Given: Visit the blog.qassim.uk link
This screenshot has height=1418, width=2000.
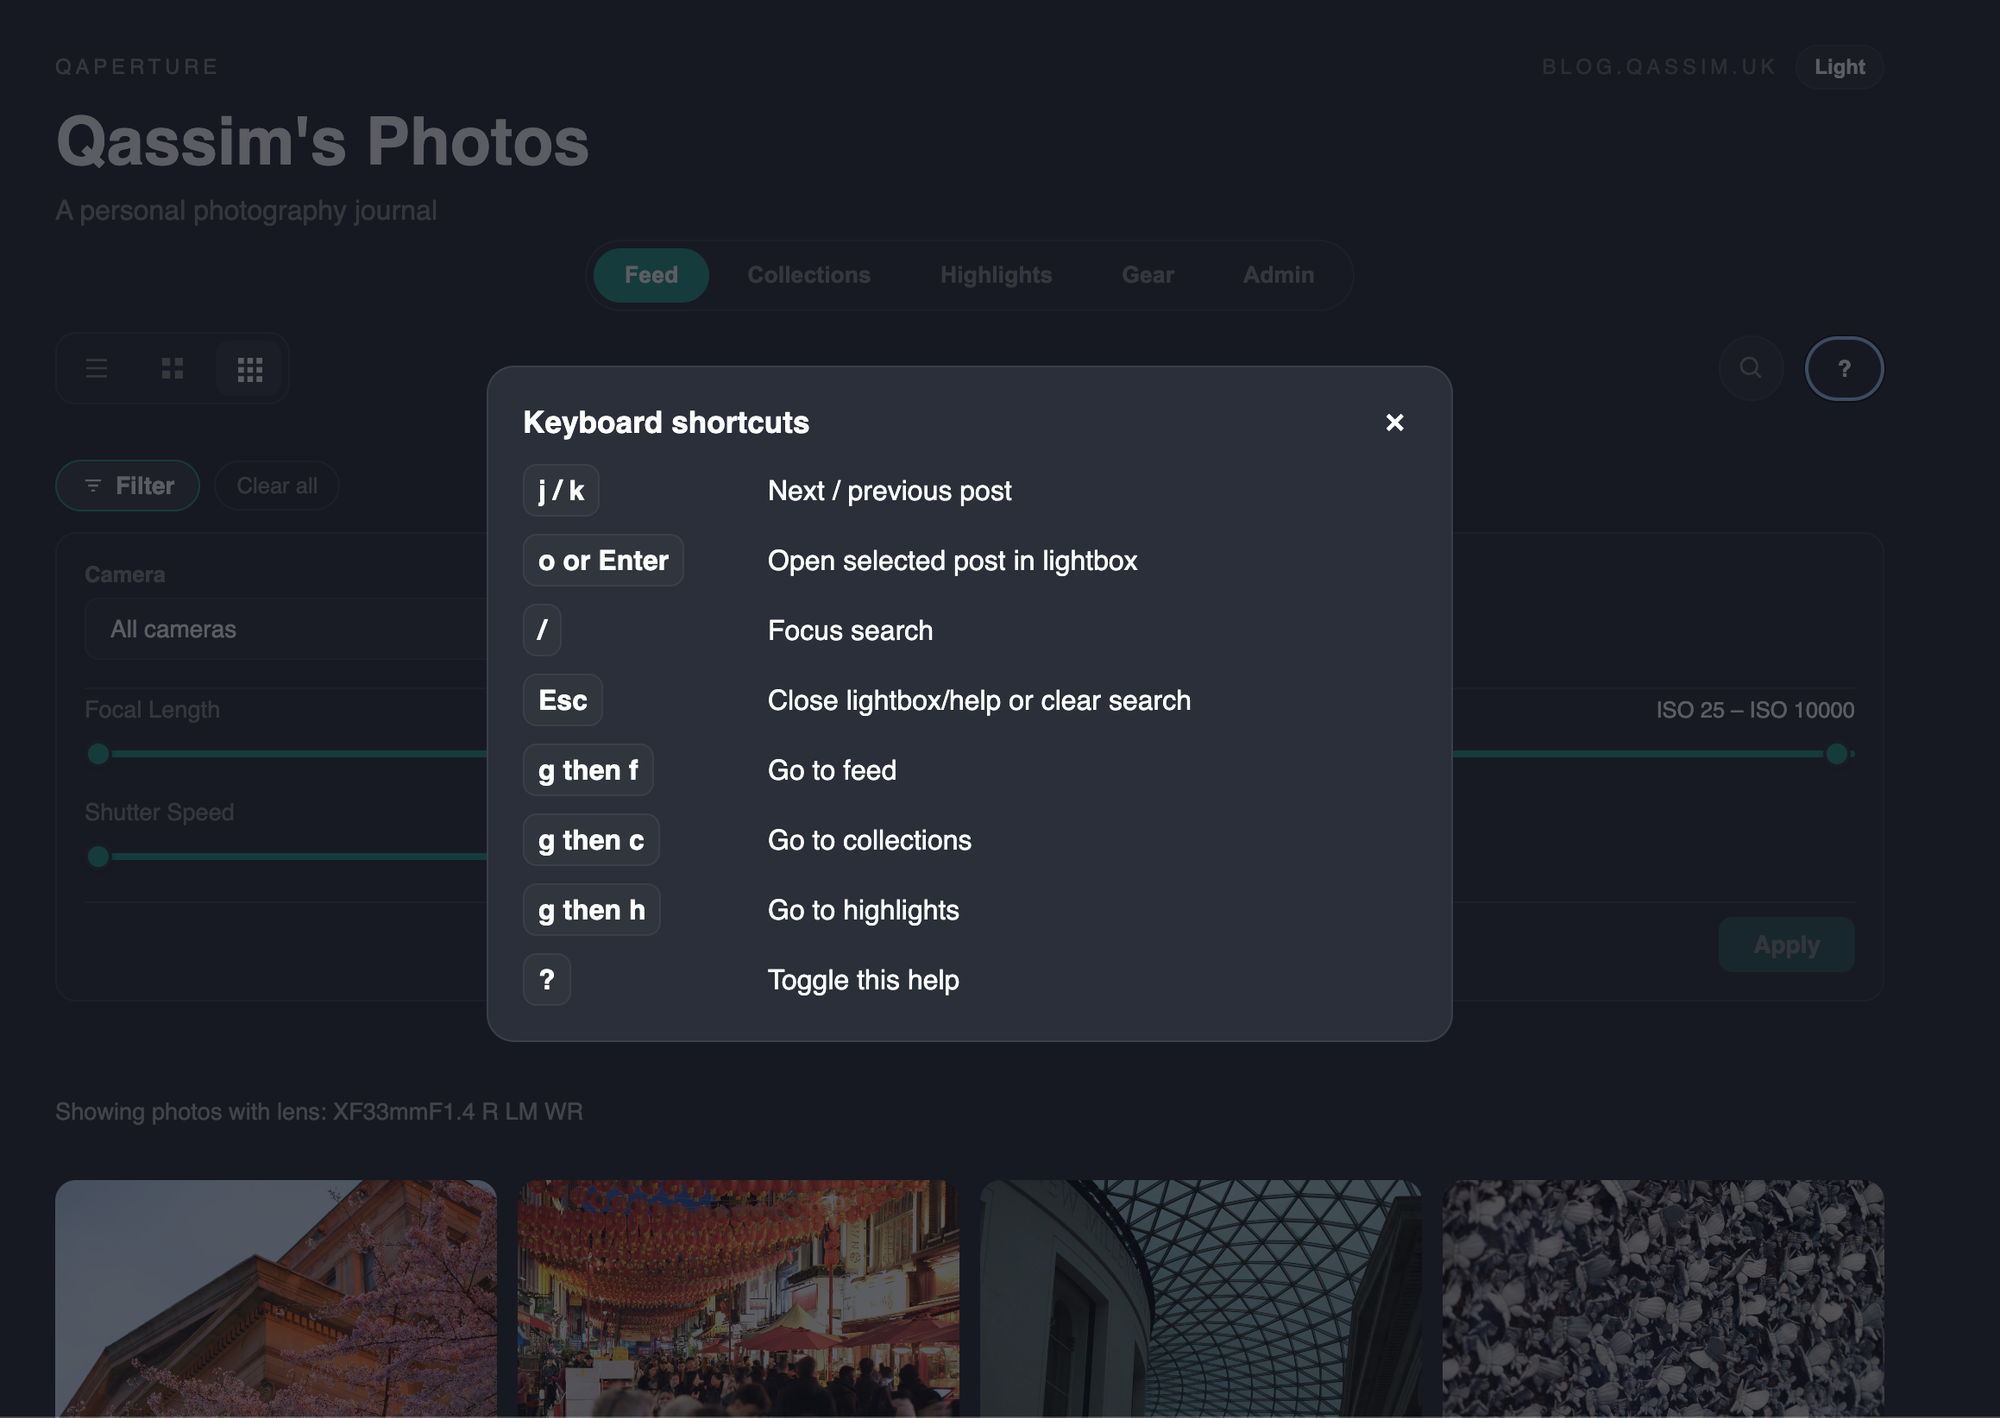Looking at the screenshot, I should (1658, 67).
